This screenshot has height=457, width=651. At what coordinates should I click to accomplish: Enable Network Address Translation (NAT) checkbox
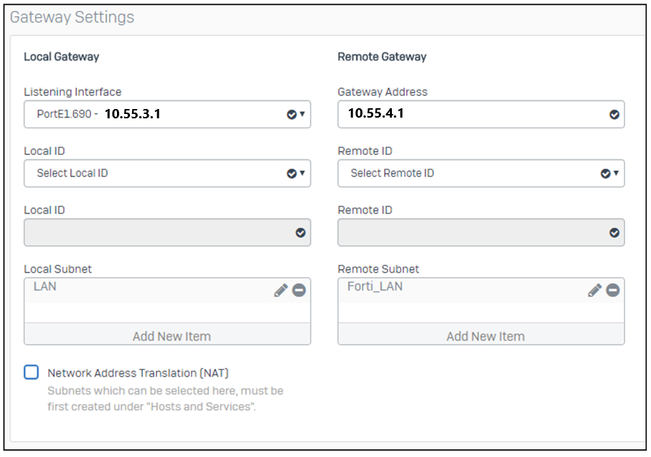[x=32, y=372]
